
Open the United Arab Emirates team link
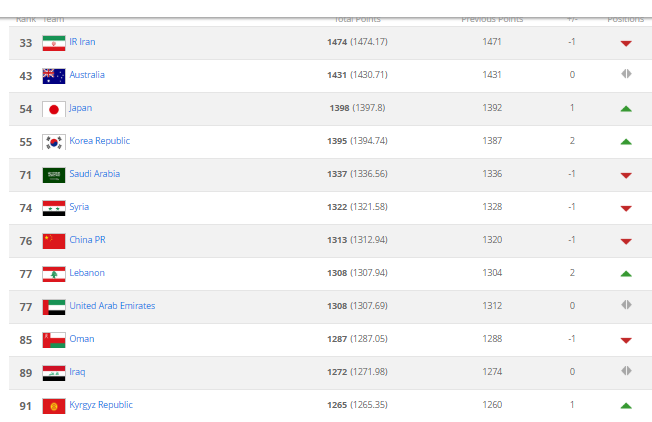click(x=112, y=306)
